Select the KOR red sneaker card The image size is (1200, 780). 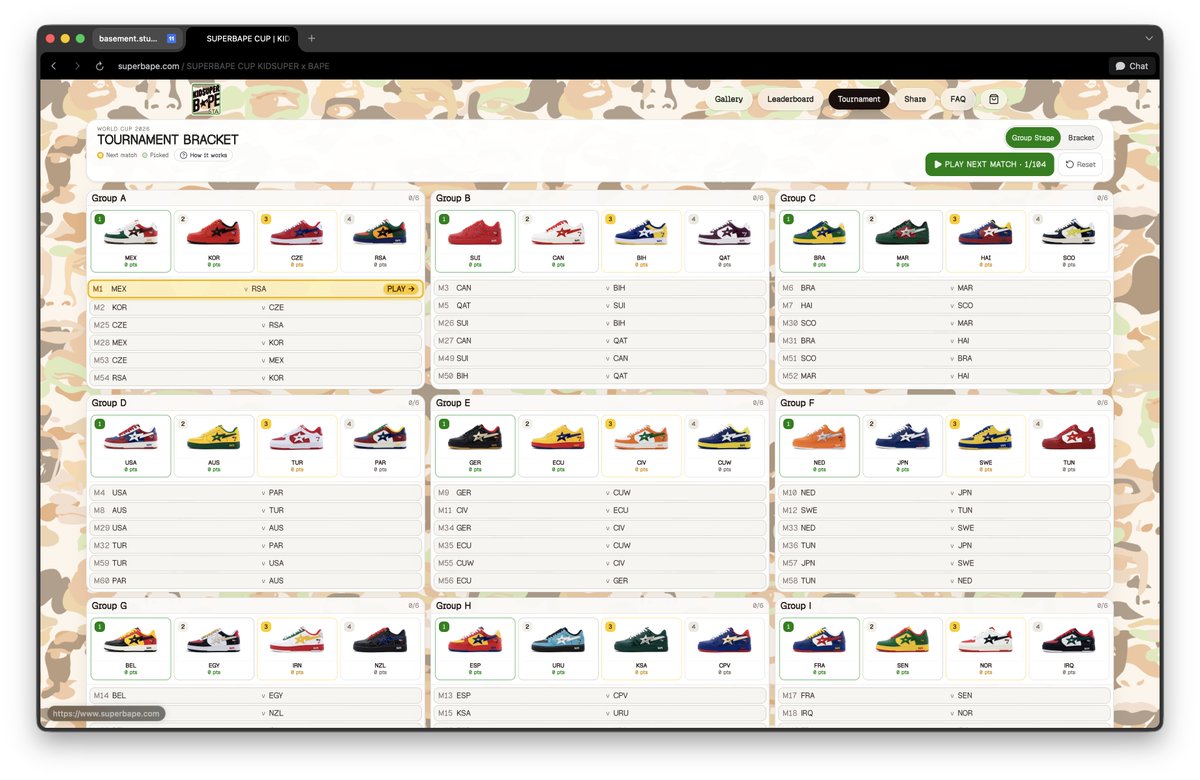214,241
